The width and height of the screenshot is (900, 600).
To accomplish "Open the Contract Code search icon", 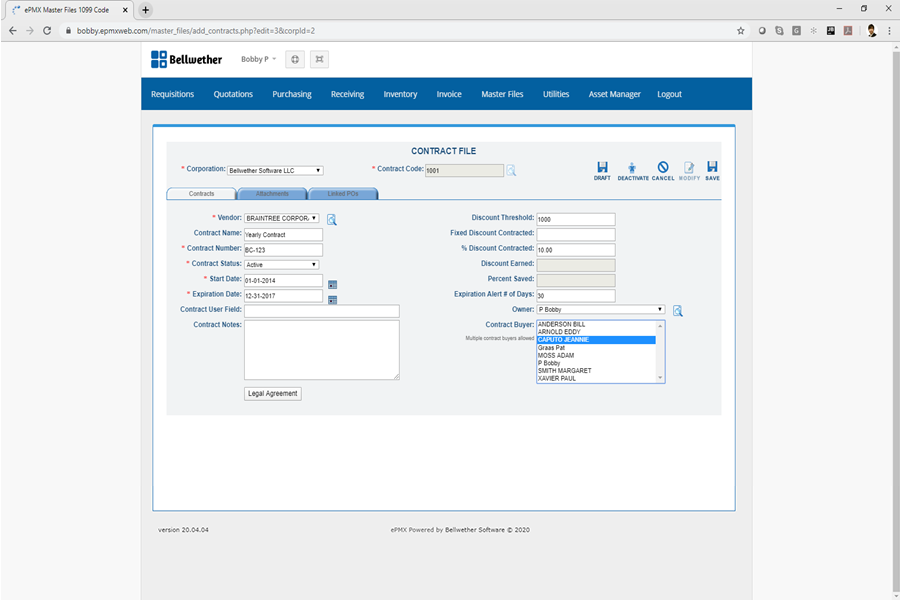I will click(511, 171).
